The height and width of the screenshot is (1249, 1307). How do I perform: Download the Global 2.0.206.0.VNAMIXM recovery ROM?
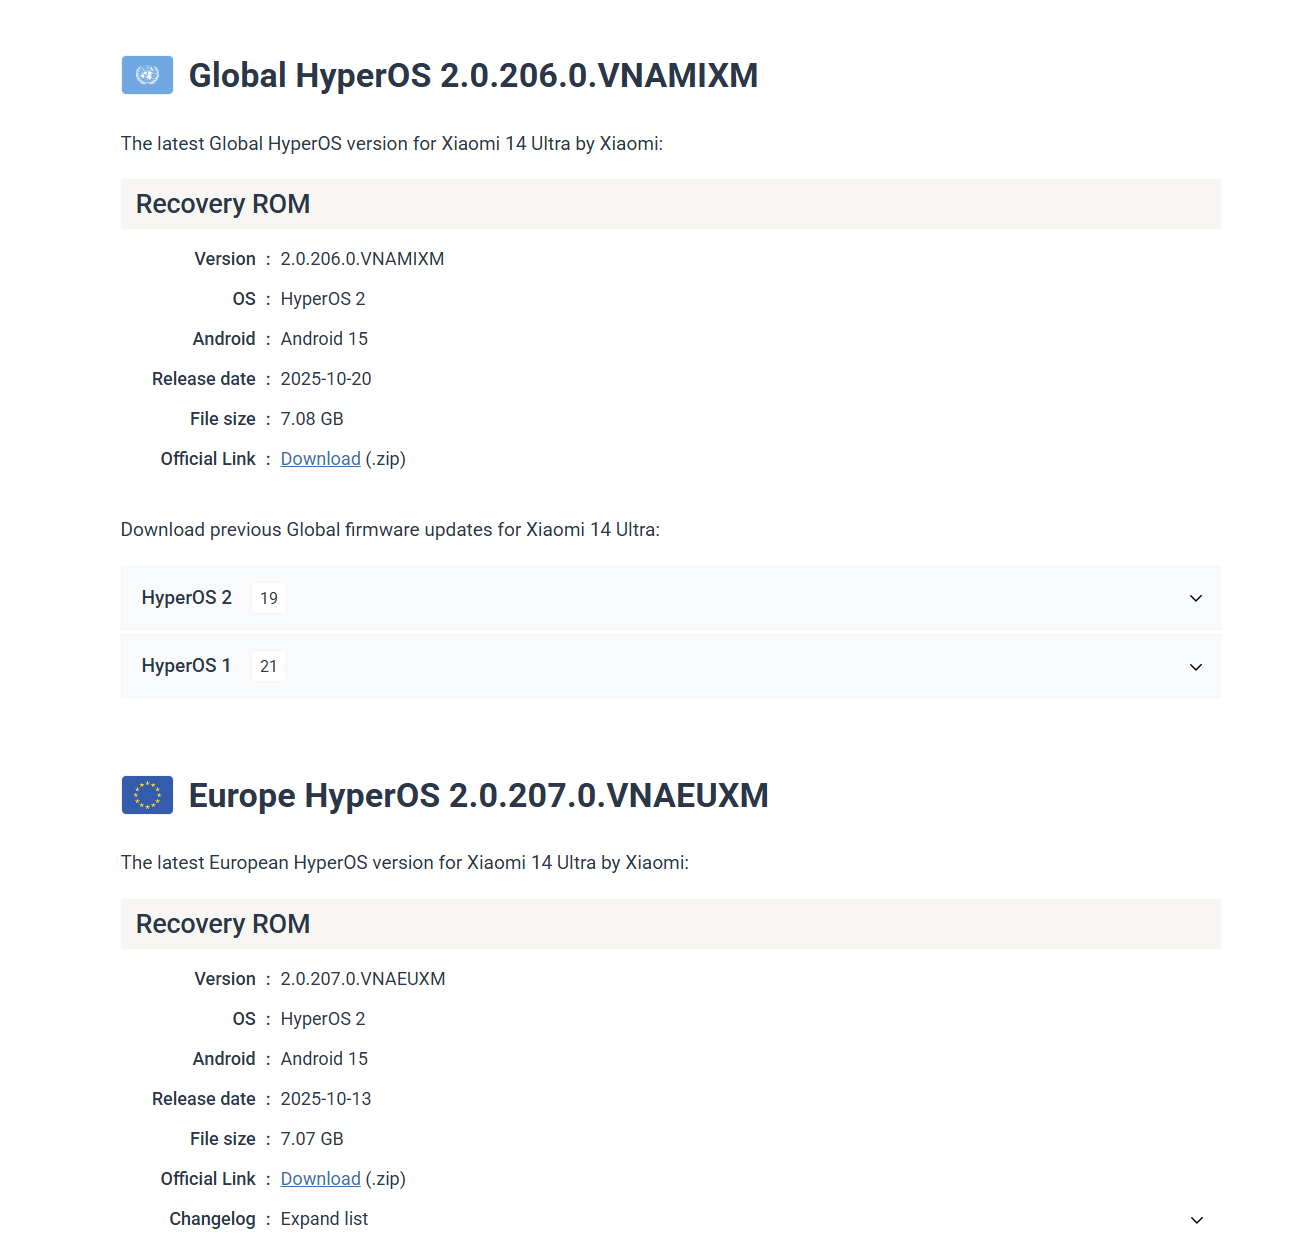tap(320, 459)
